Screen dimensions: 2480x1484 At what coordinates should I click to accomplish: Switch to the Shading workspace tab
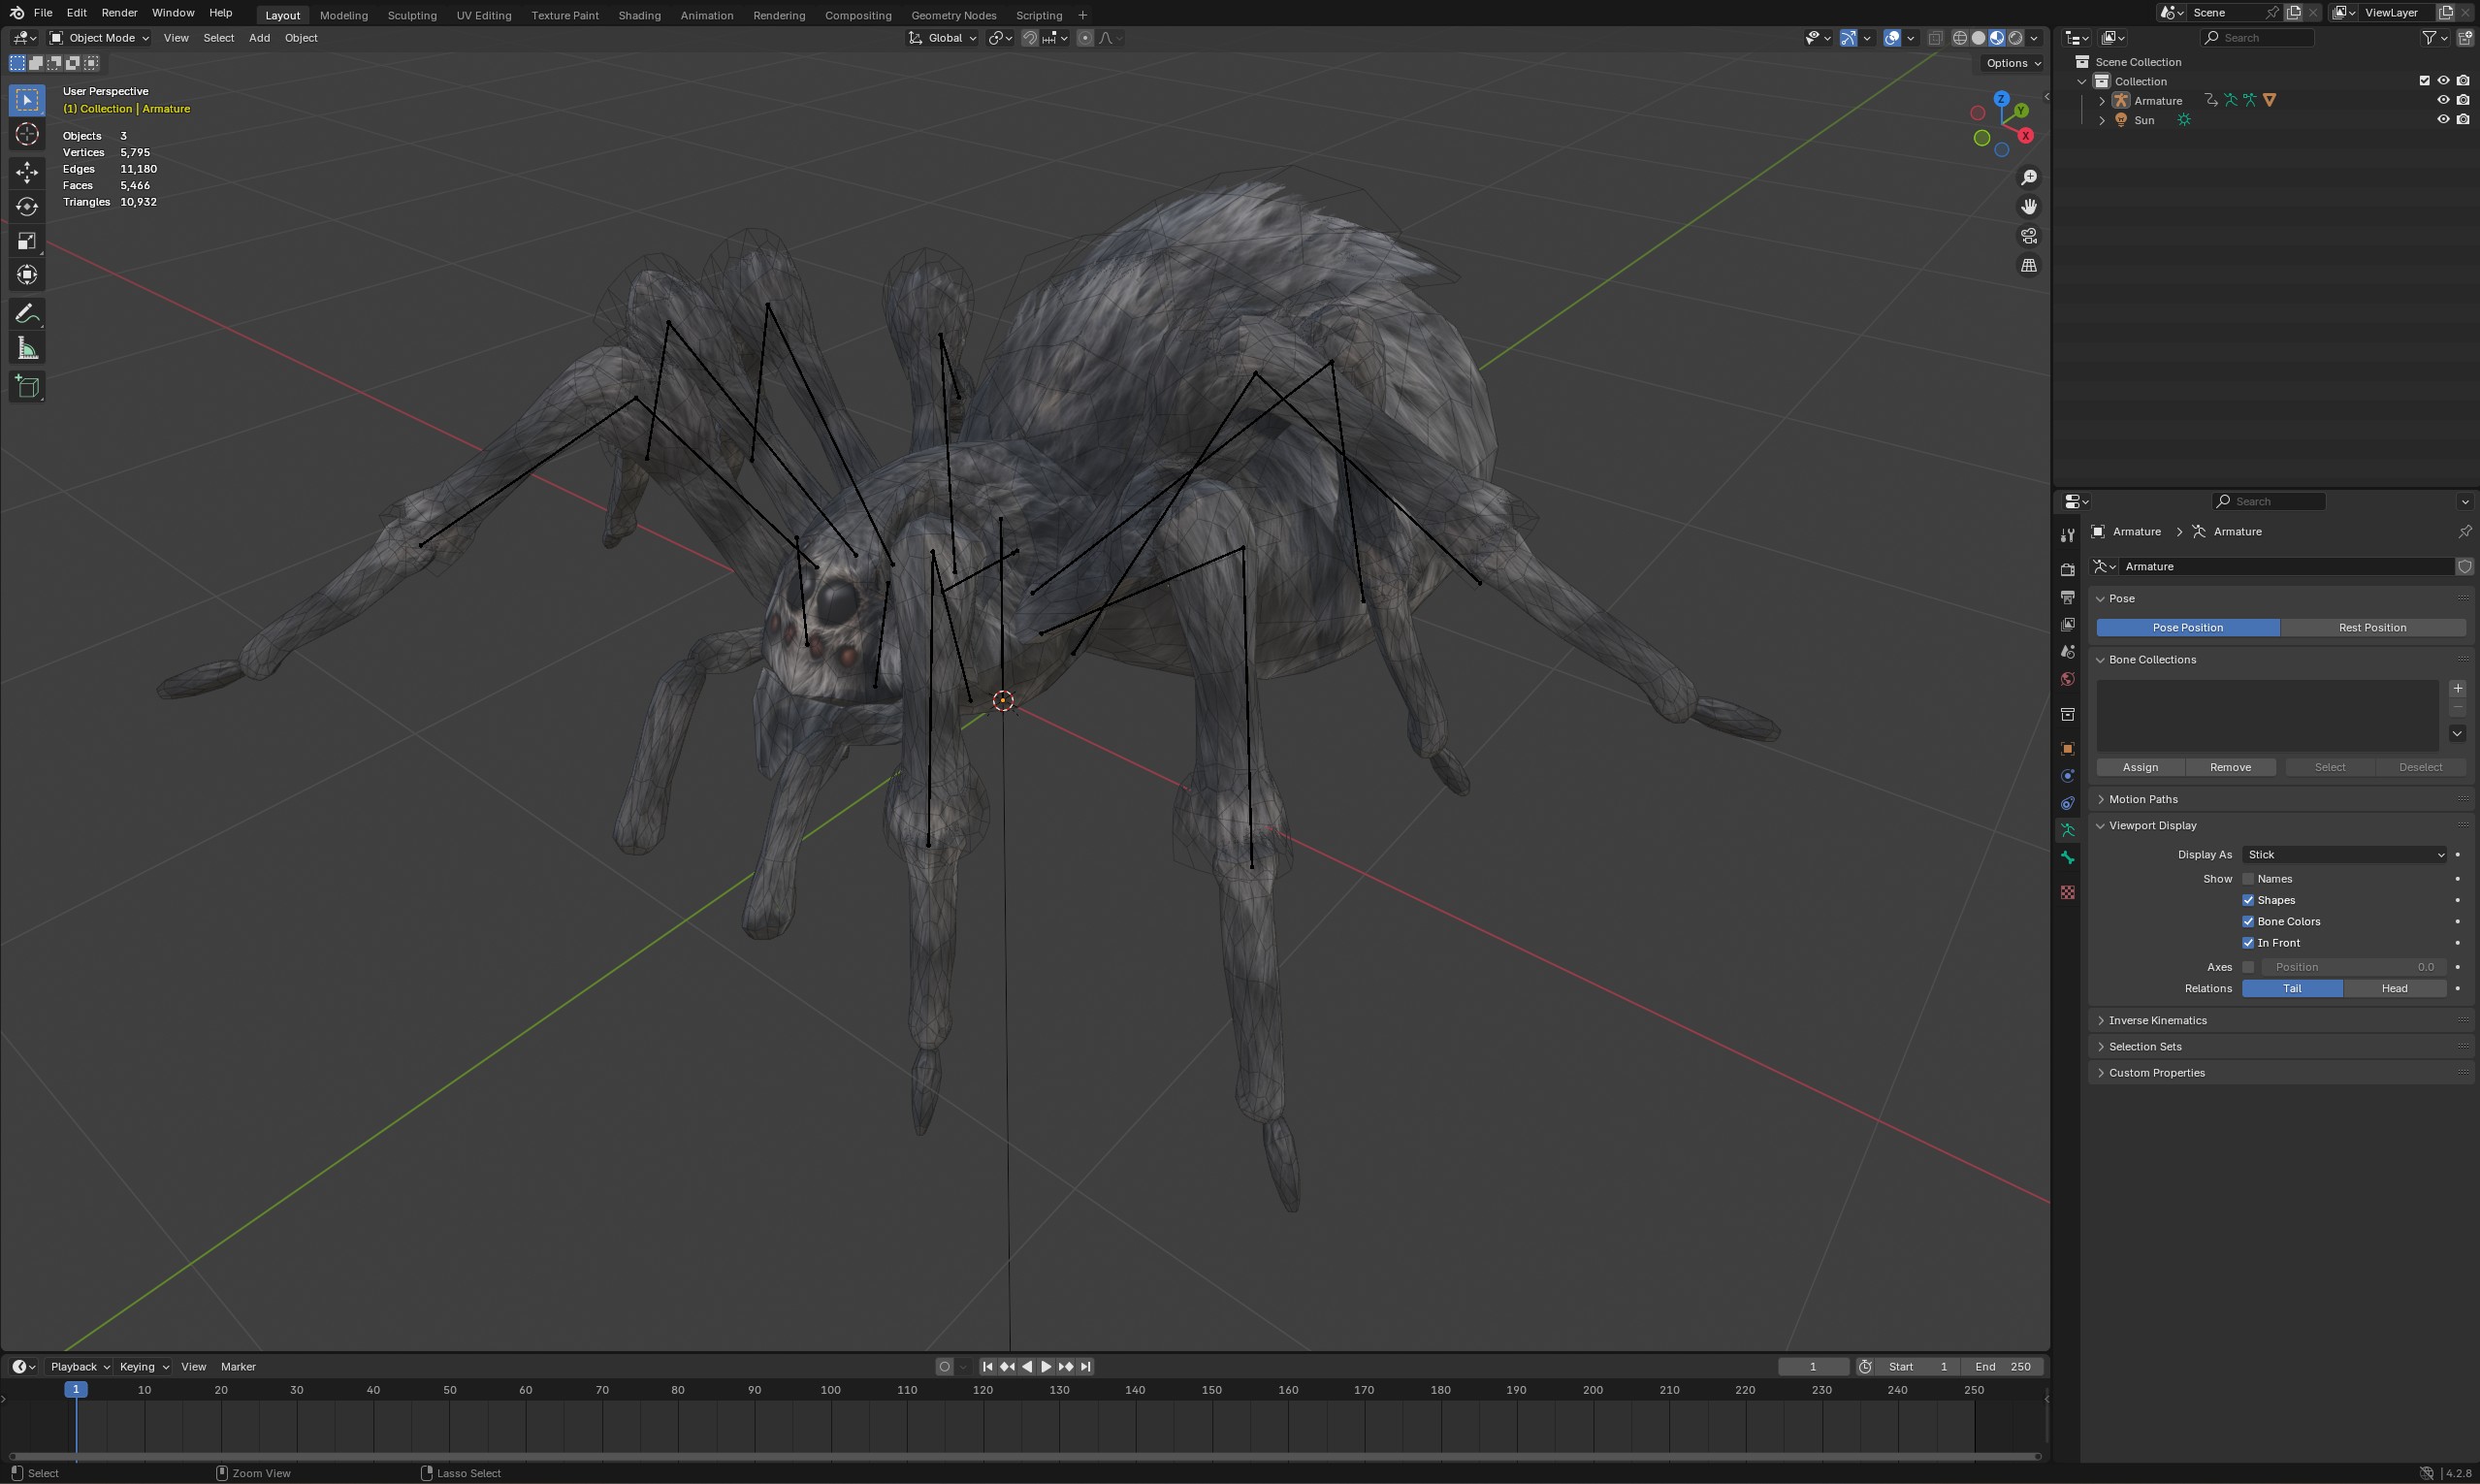(x=639, y=15)
